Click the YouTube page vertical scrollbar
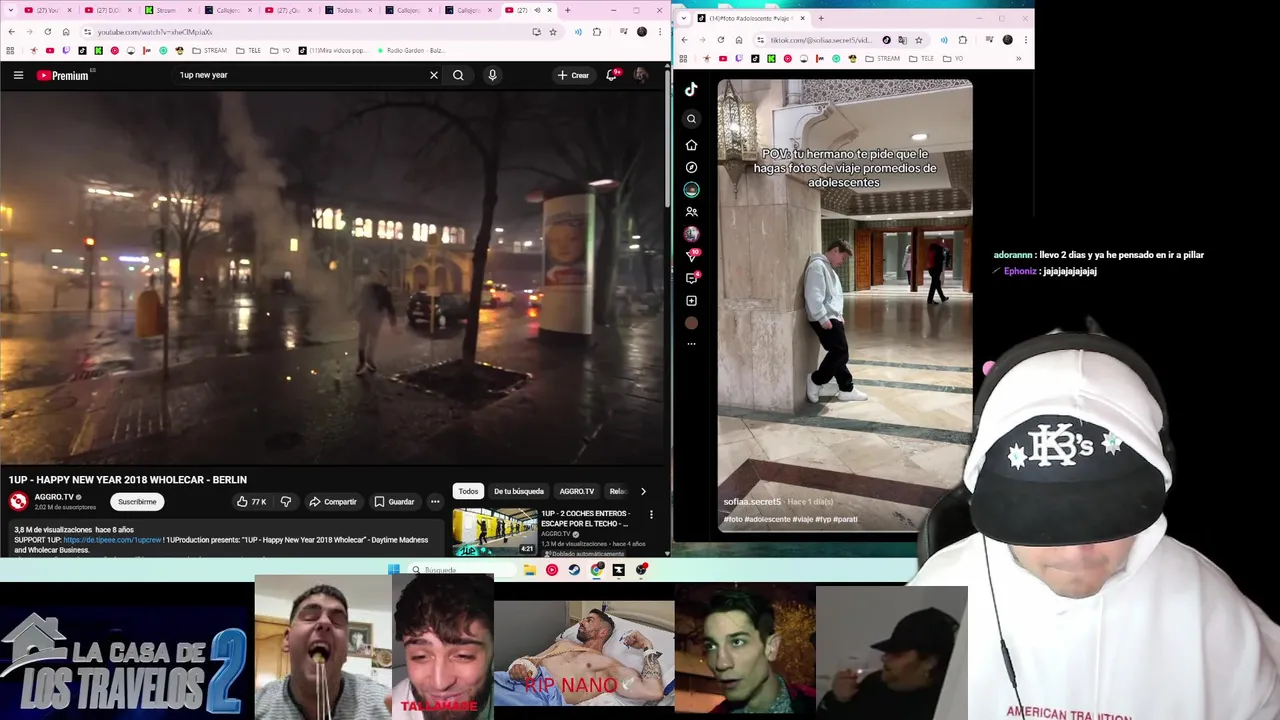The height and width of the screenshot is (720, 1280). (x=667, y=140)
